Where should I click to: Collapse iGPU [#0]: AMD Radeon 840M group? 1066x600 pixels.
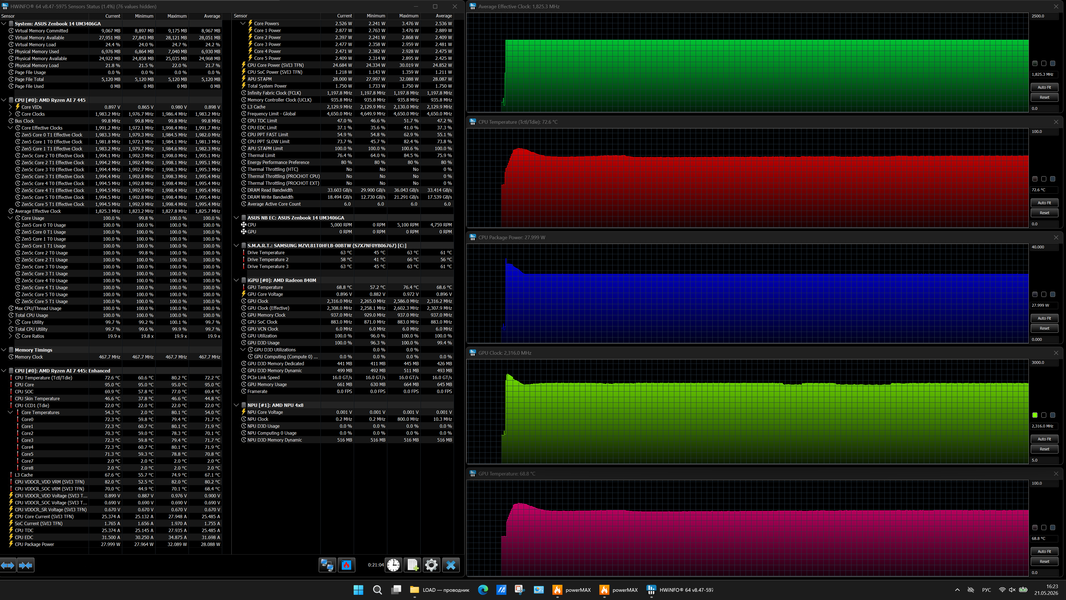[x=237, y=280]
